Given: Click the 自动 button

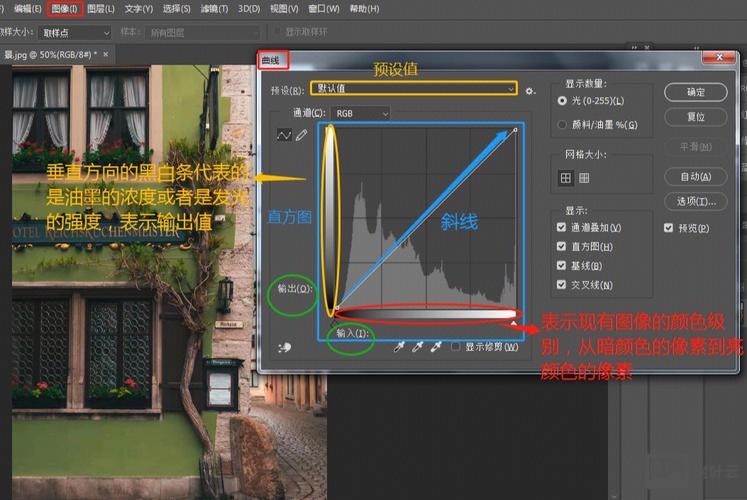Looking at the screenshot, I should coord(696,177).
